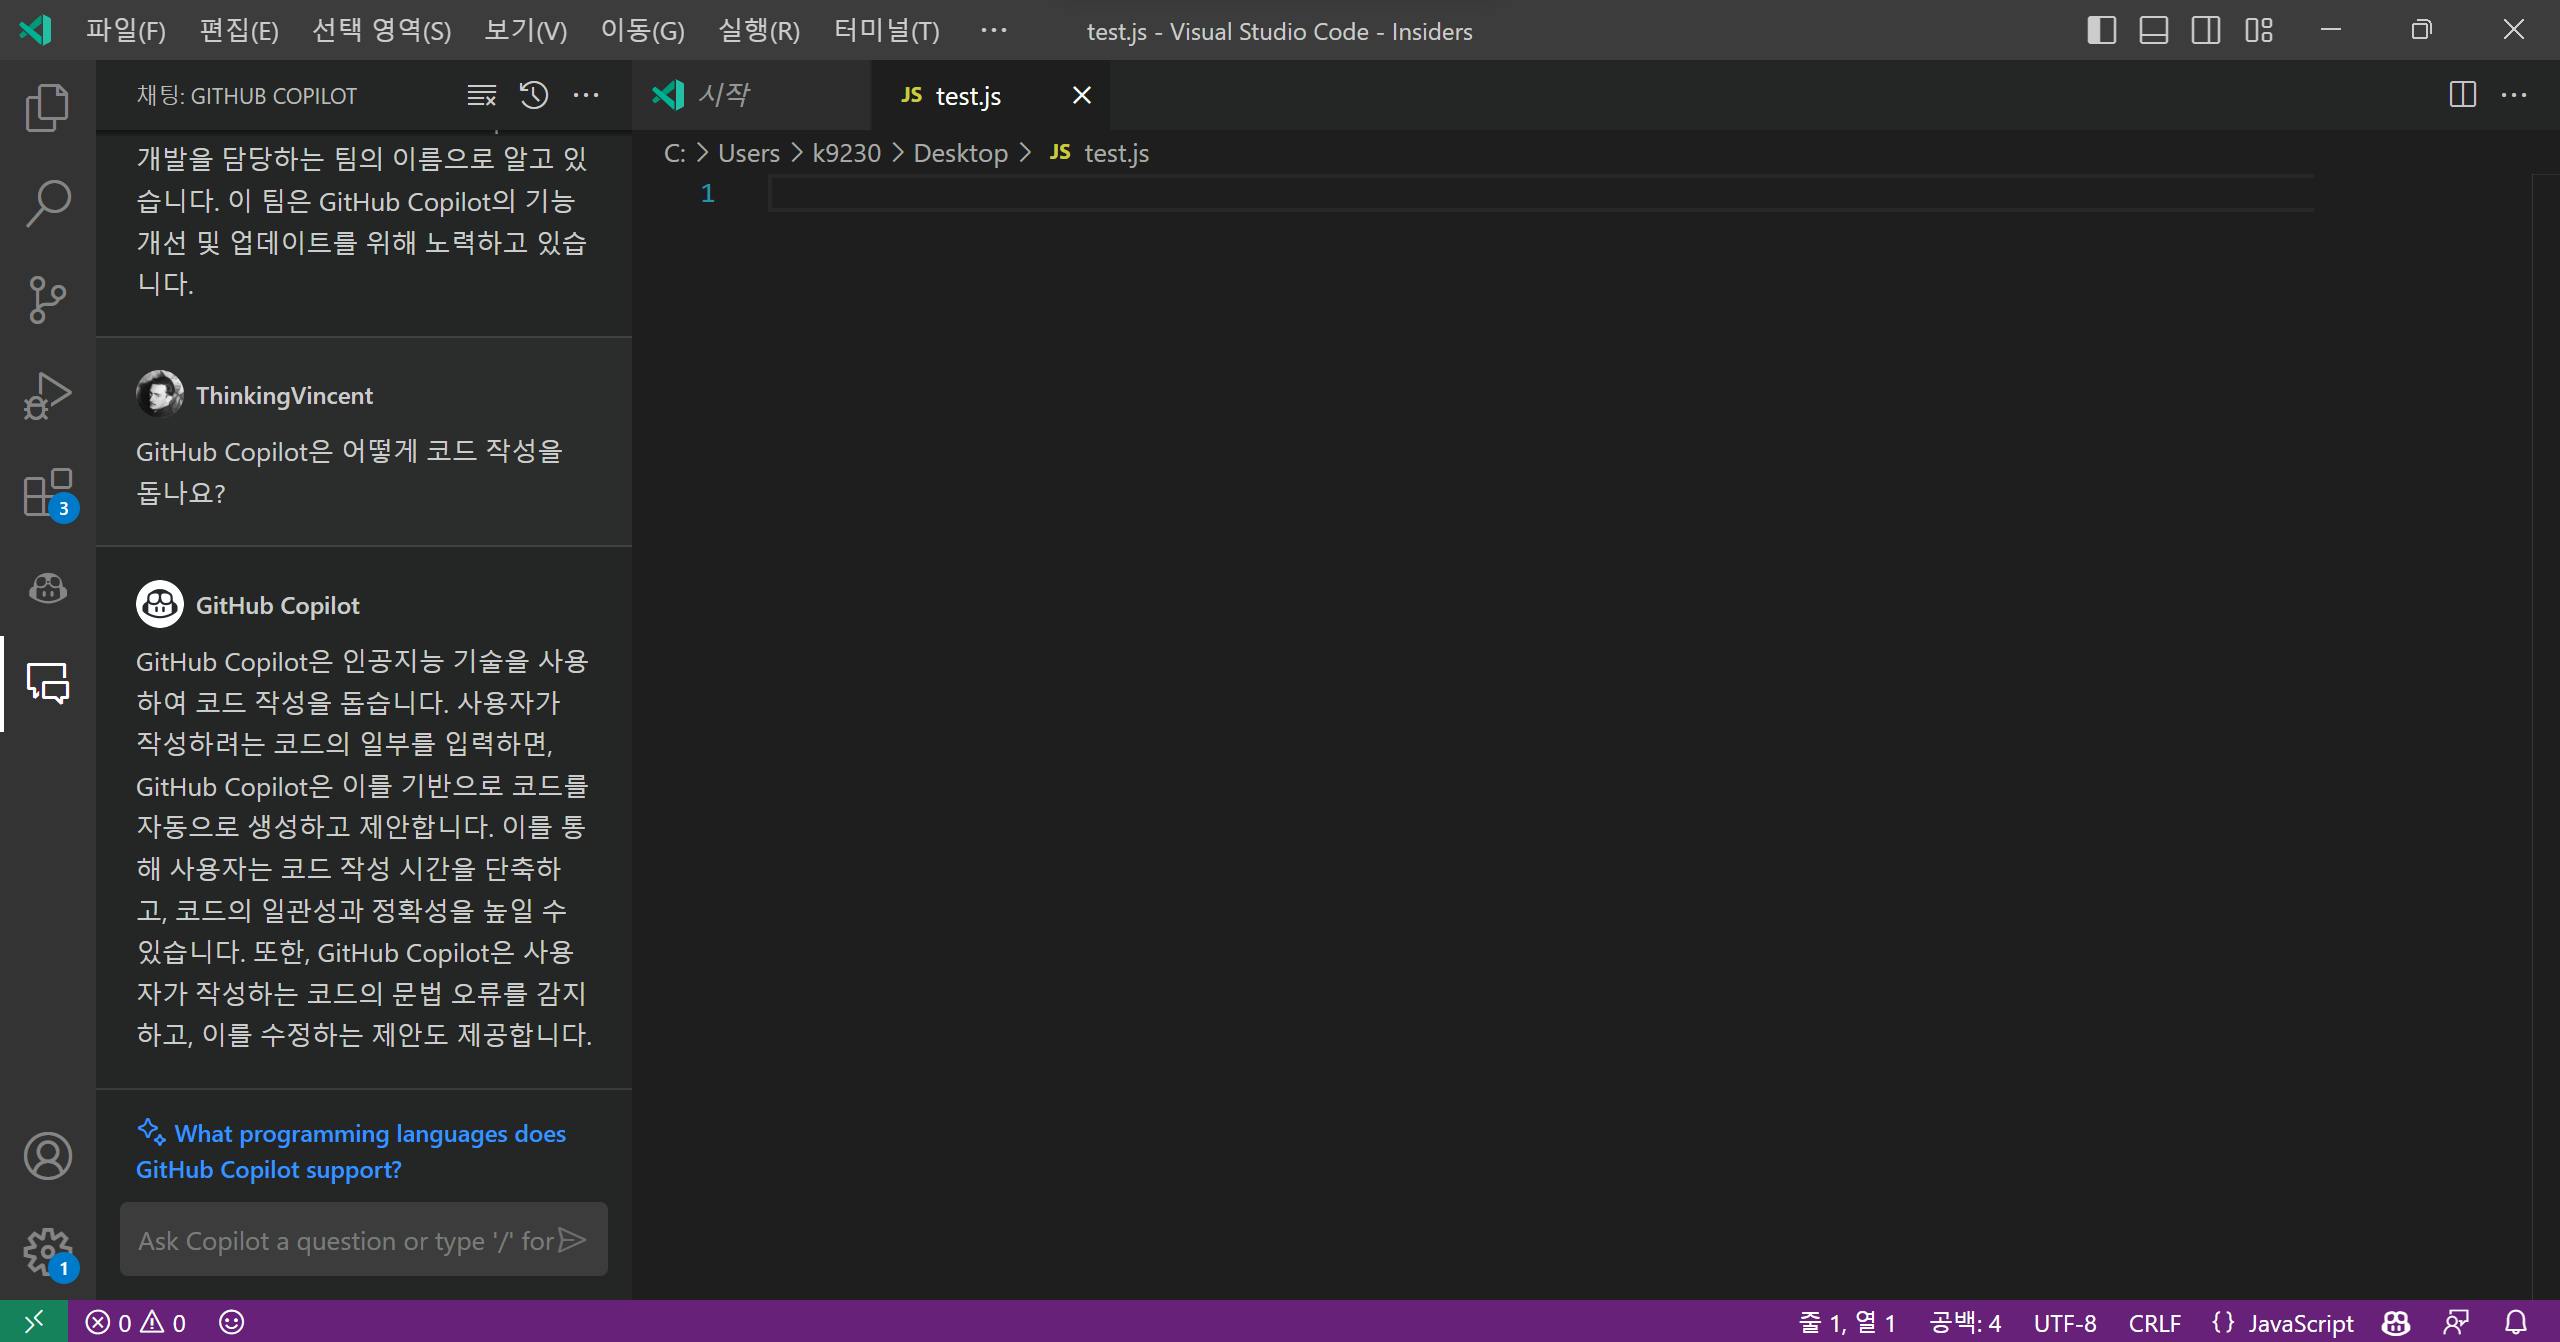Open the Source Control view
2560x1342 pixels.
point(47,299)
